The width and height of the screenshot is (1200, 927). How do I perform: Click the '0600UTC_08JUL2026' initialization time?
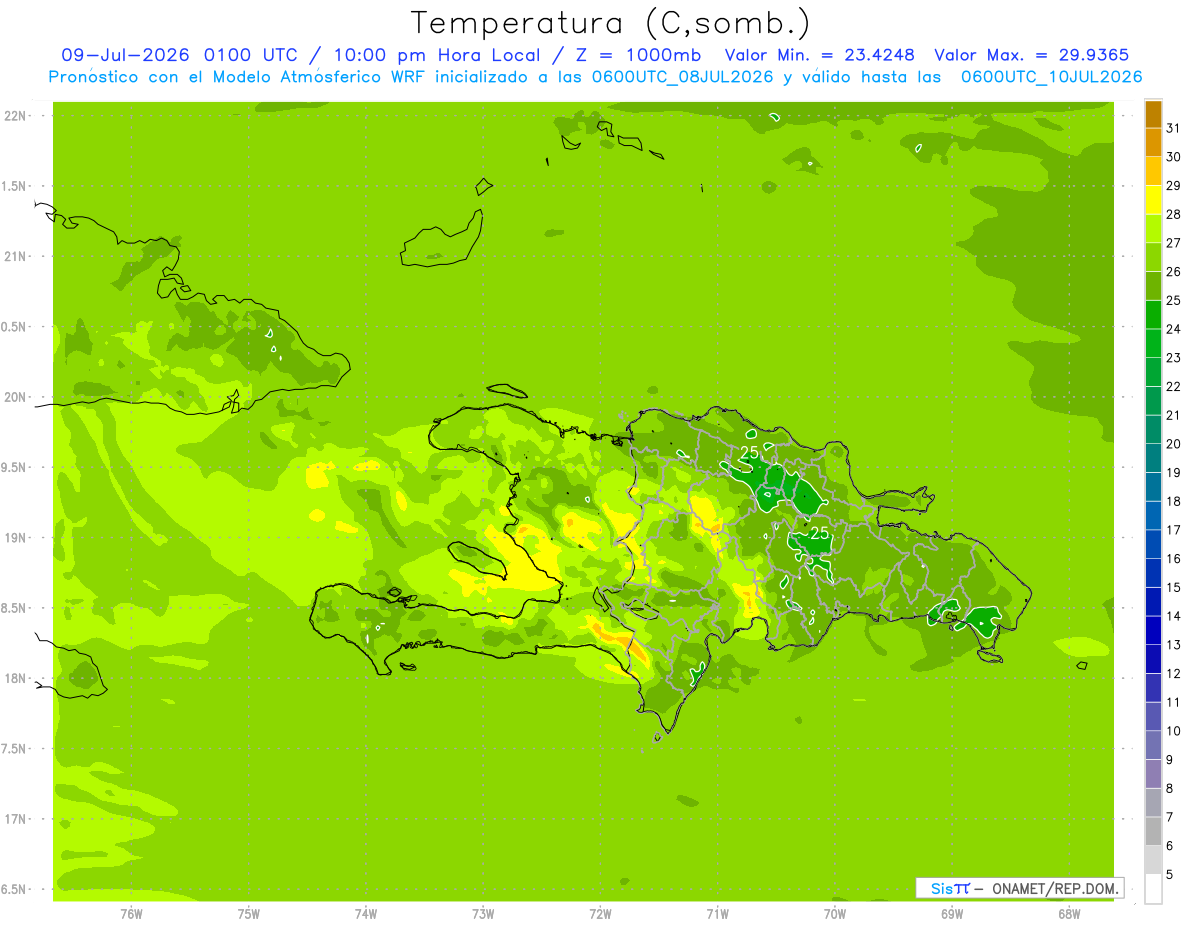pyautogui.click(x=685, y=77)
